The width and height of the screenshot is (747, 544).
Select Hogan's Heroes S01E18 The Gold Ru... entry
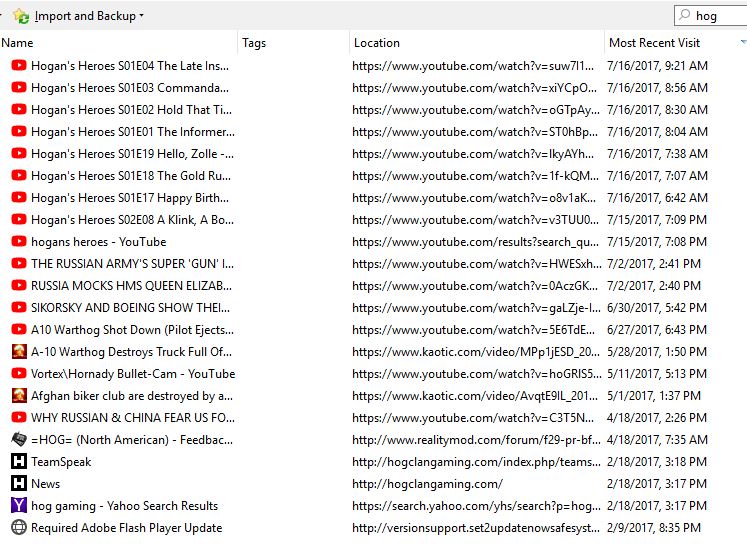tap(131, 176)
